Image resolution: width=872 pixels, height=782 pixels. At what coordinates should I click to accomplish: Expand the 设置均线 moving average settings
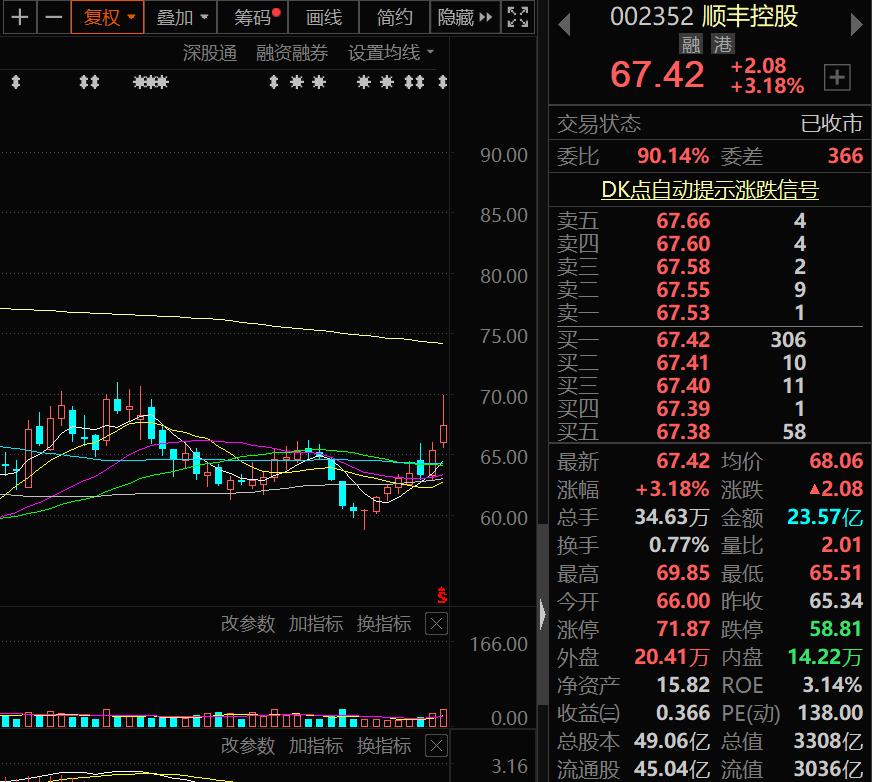coord(384,53)
